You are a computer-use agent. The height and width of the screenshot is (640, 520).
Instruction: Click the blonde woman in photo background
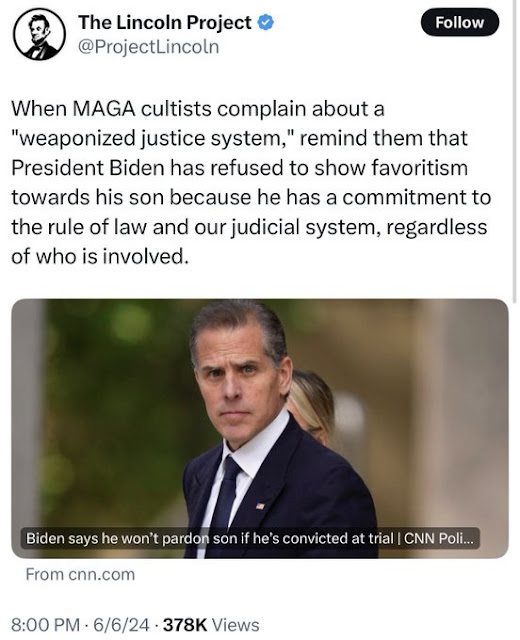tap(310, 406)
